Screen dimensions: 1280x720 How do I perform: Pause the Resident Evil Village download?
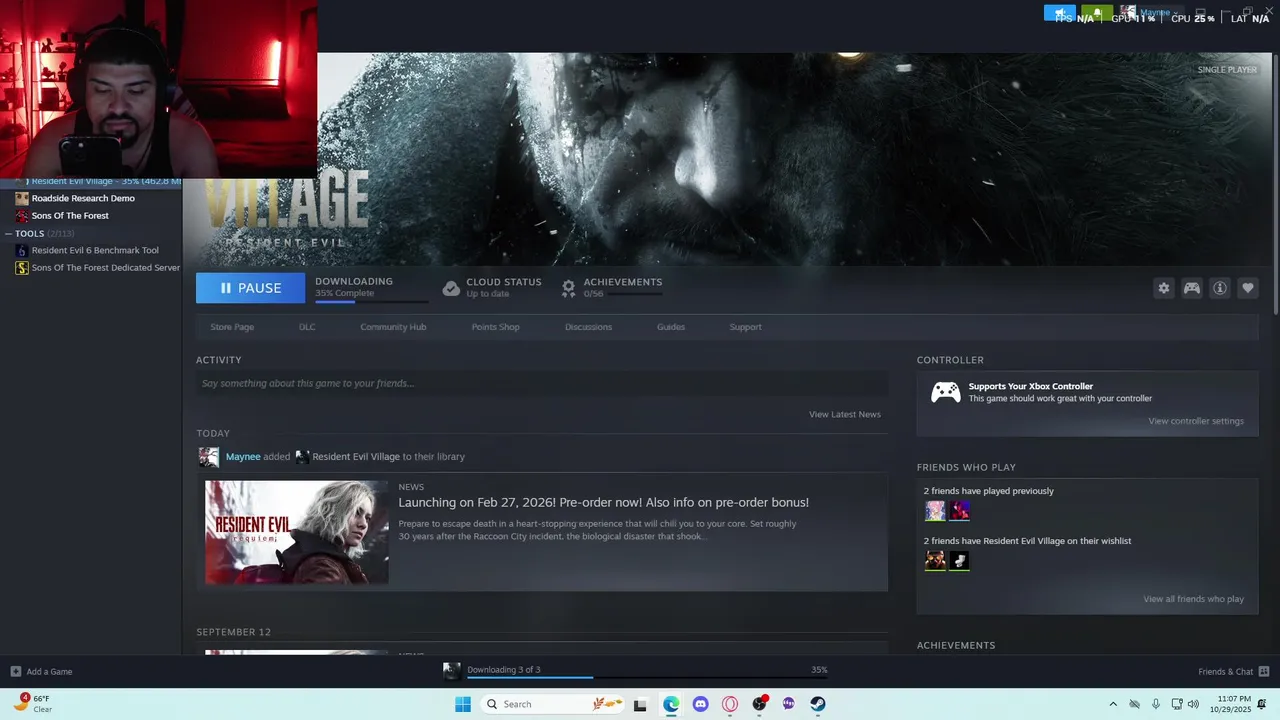[250, 288]
